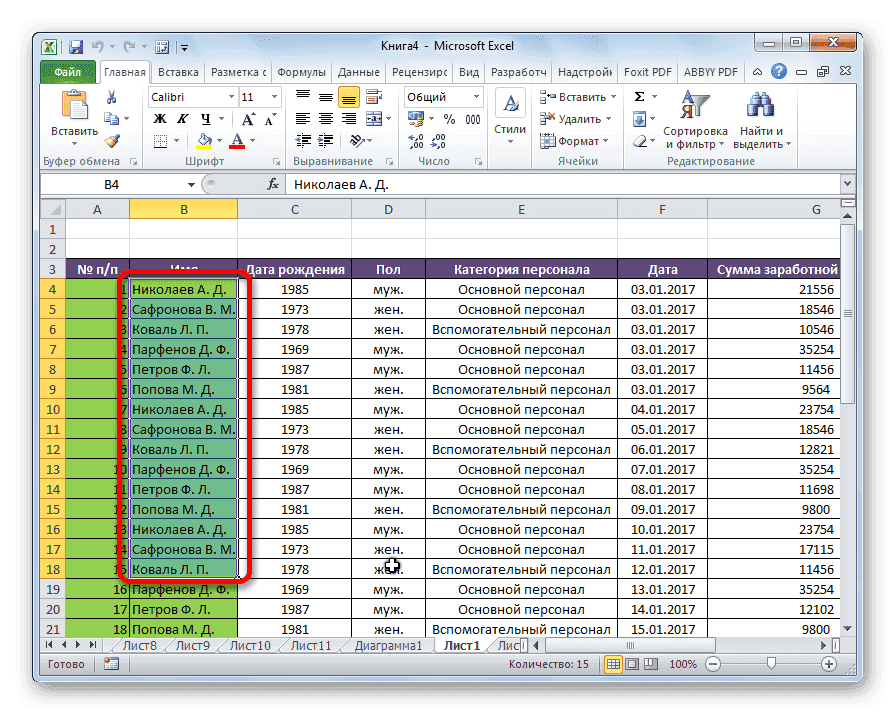Image resolution: width=896 pixels, height=715 pixels.
Task: Click the AutoSum Σ icon
Action: 639,94
